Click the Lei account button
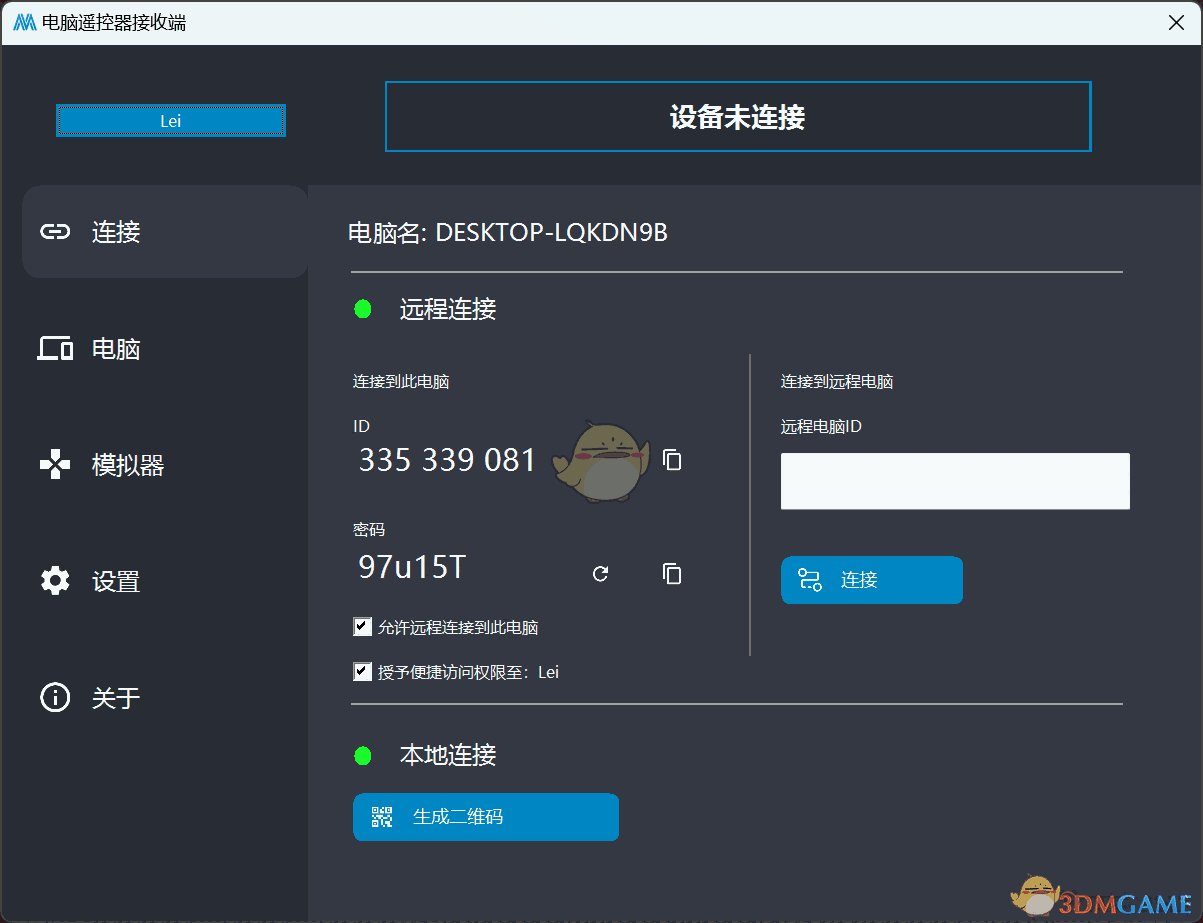 [171, 121]
